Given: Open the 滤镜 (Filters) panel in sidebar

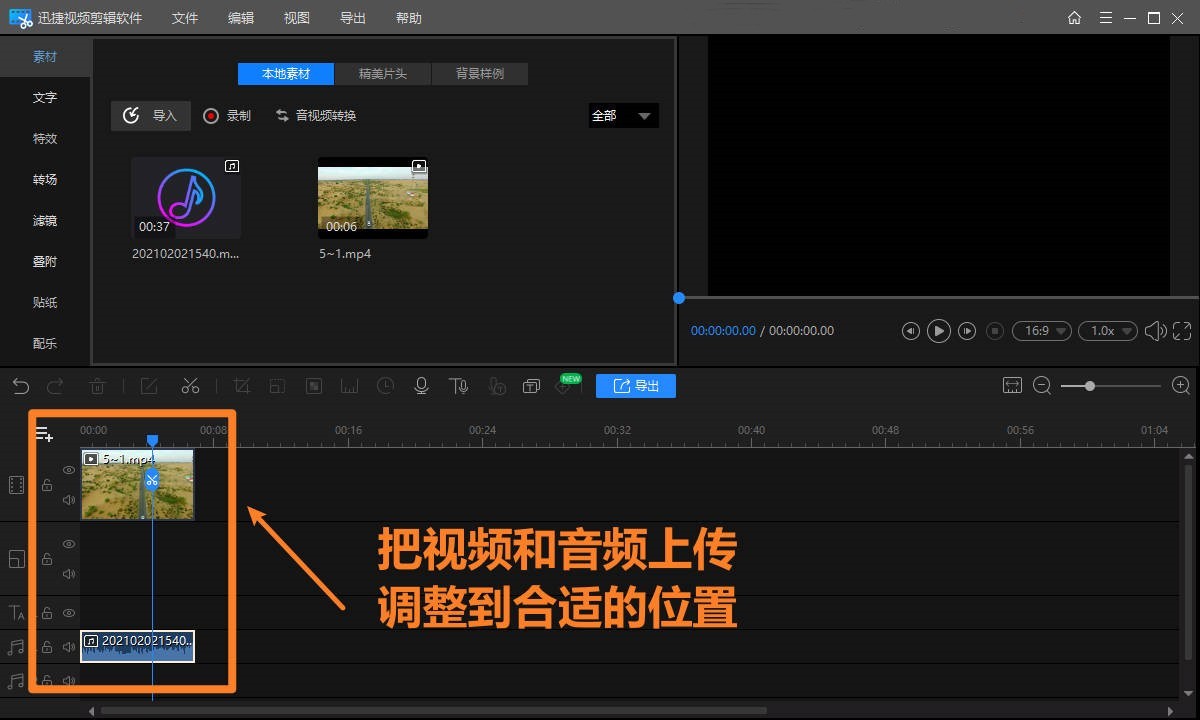Looking at the screenshot, I should [x=44, y=220].
